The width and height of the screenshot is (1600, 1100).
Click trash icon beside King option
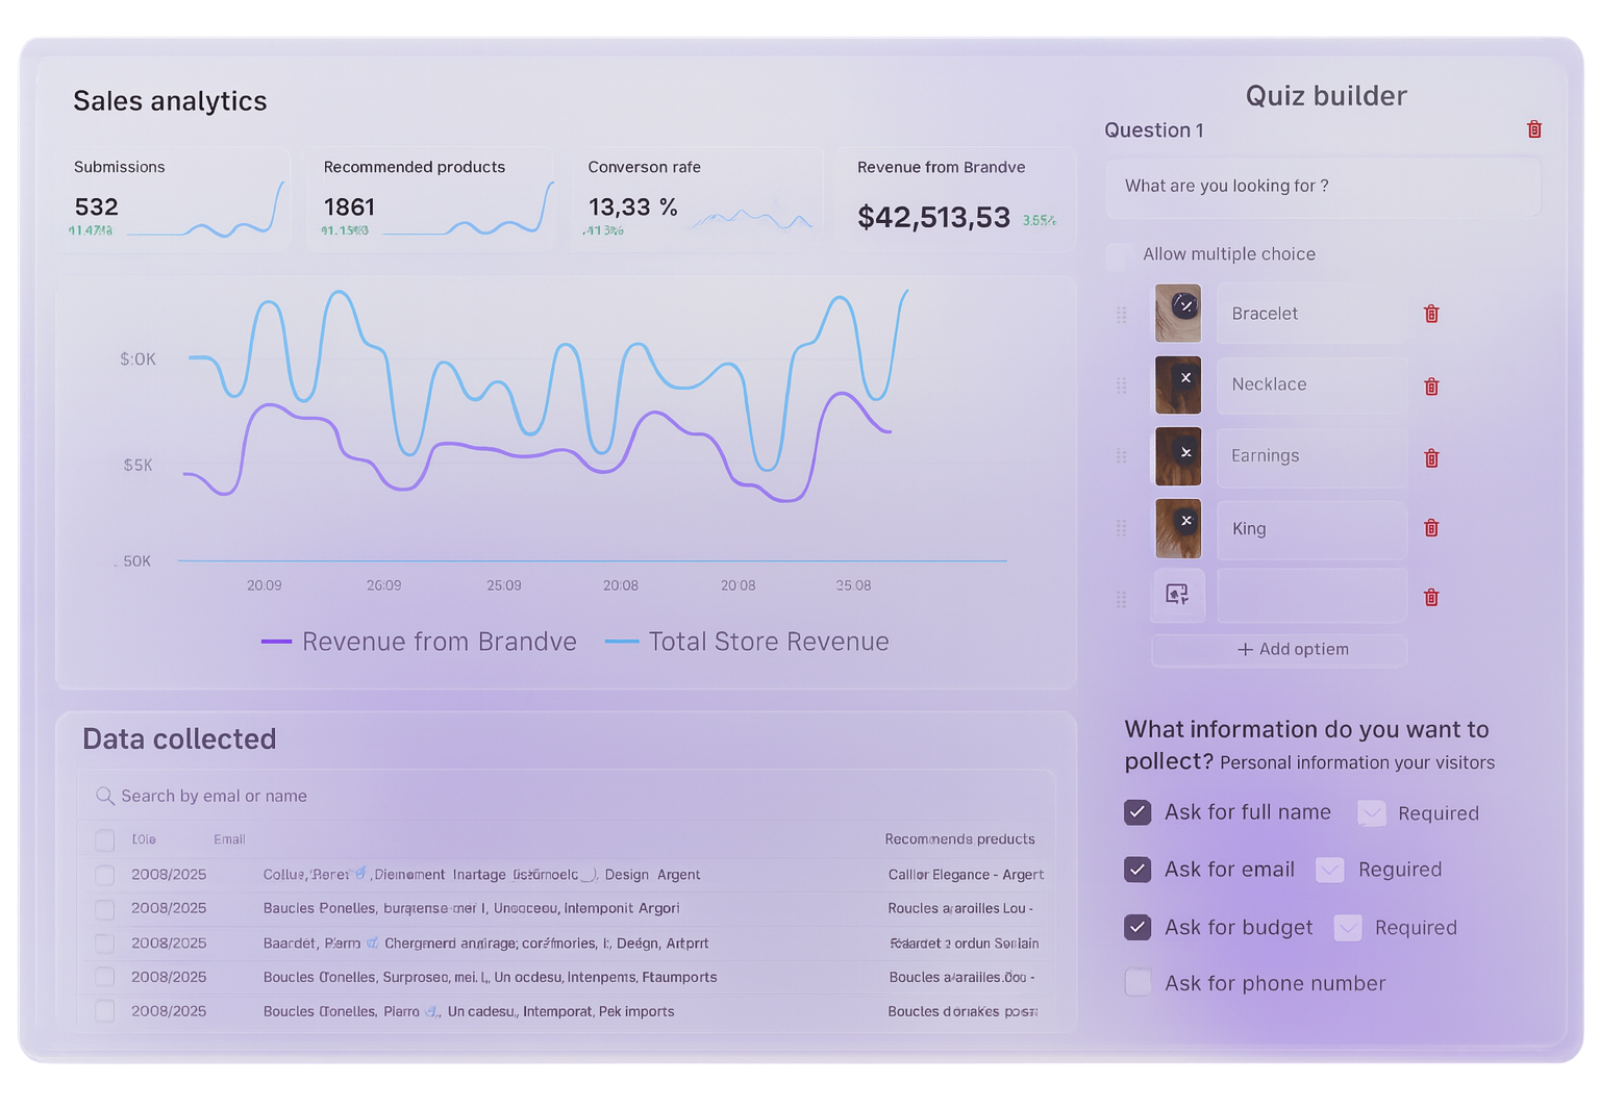pos(1431,528)
